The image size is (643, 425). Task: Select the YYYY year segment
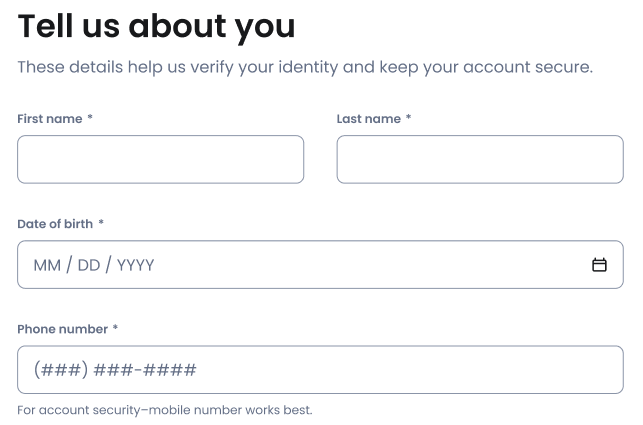(x=135, y=265)
